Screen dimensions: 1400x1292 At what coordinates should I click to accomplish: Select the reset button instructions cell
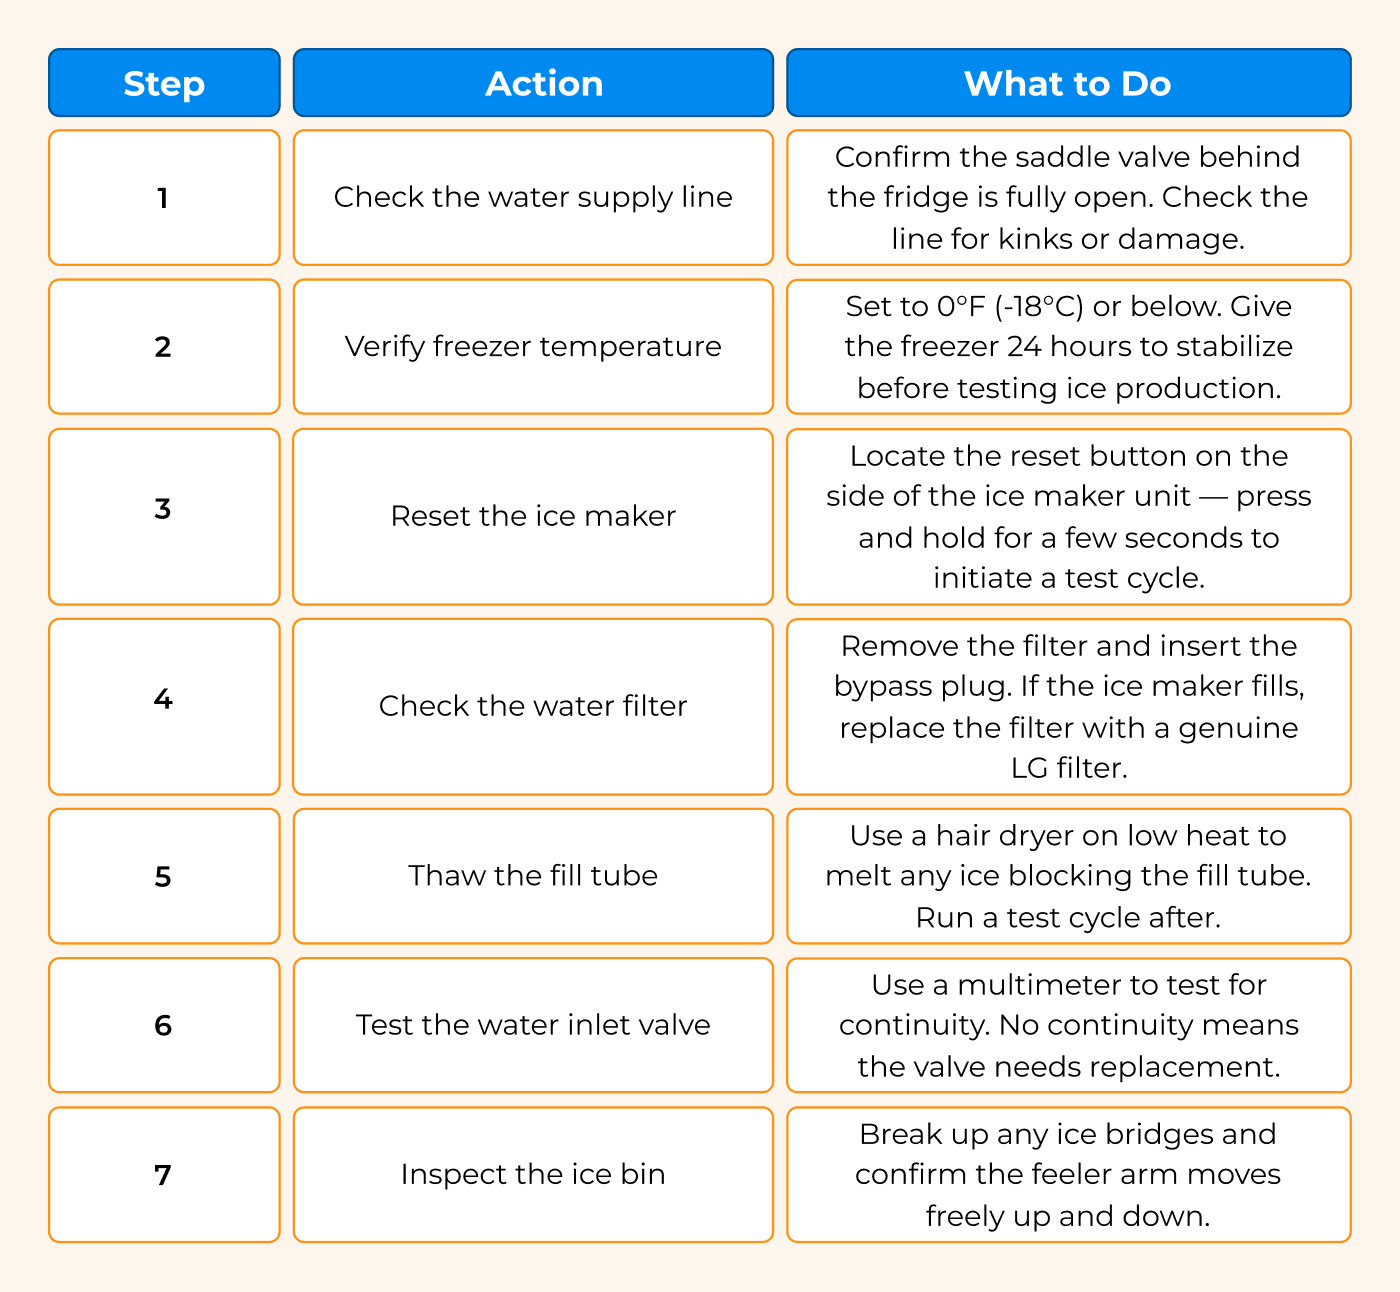[x=1068, y=516]
